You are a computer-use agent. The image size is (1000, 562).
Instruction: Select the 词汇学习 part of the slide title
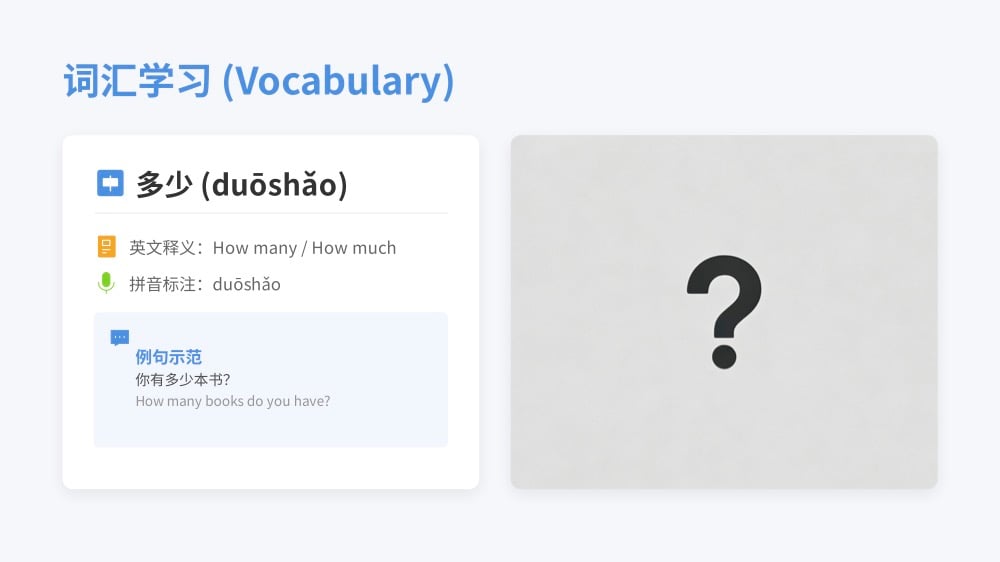tap(137, 81)
